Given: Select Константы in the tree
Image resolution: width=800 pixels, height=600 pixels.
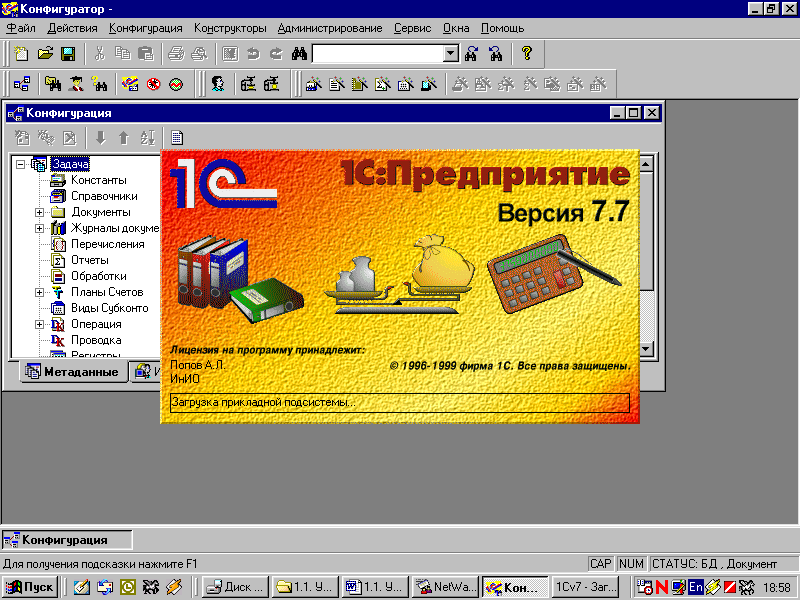Looking at the screenshot, I should click(x=98, y=180).
